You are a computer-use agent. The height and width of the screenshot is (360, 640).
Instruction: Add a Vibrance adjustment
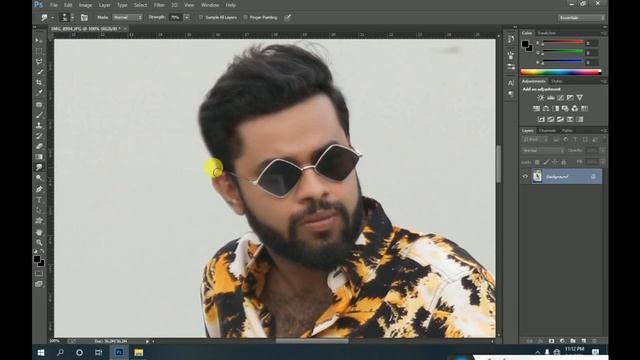(580, 98)
